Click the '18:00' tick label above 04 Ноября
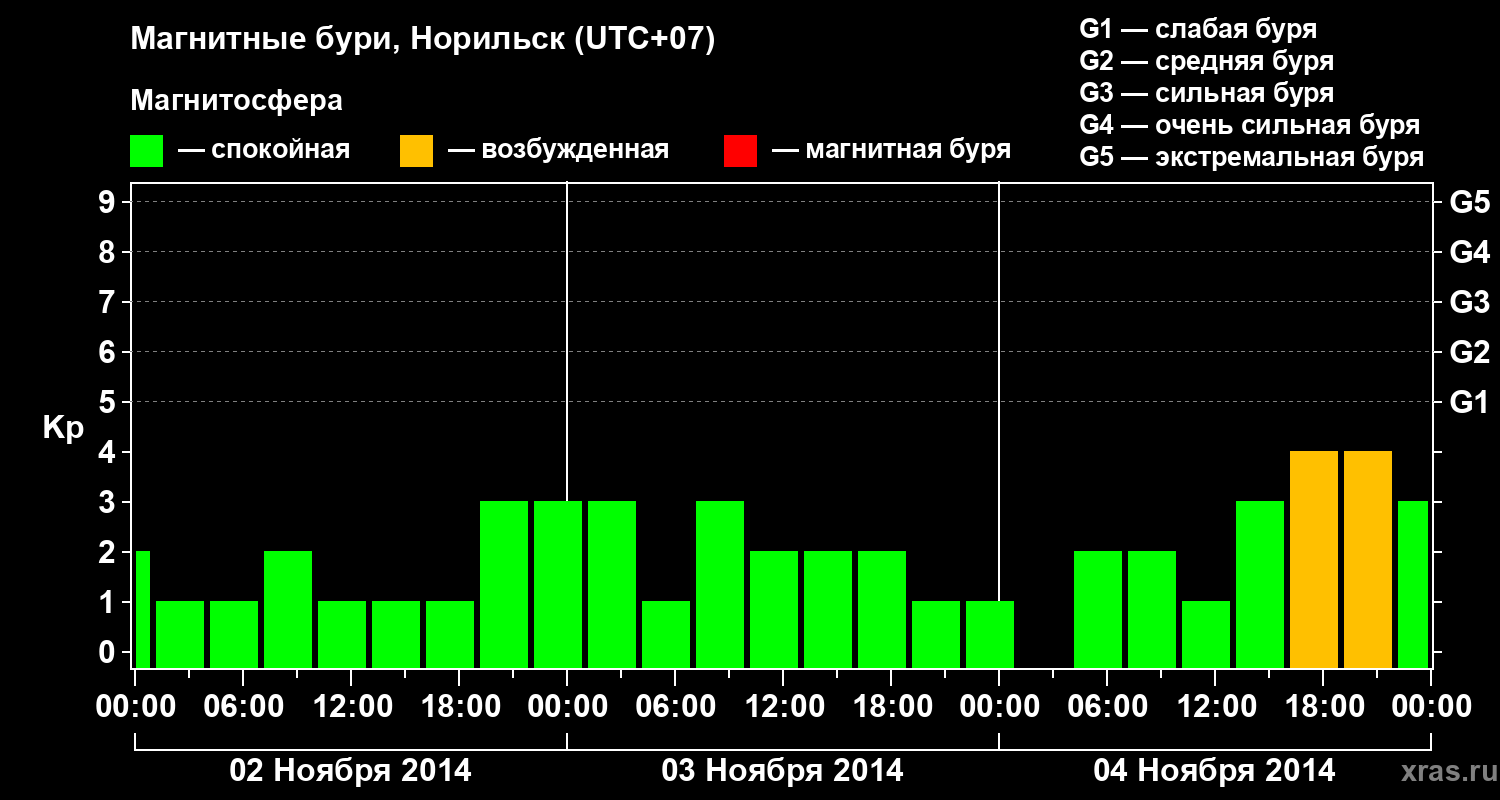The width and height of the screenshot is (1500, 800). click(1323, 706)
